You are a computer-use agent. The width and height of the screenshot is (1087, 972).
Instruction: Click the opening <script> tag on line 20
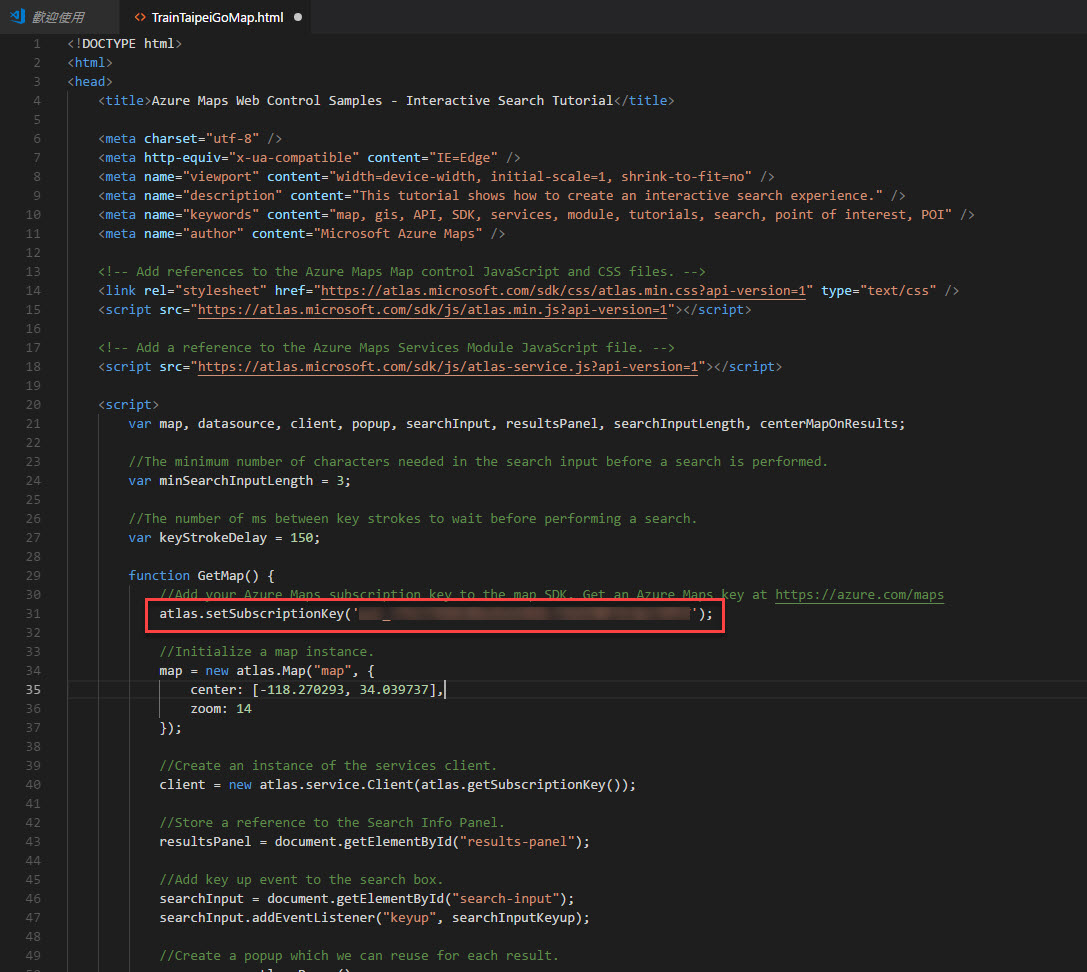coord(128,405)
